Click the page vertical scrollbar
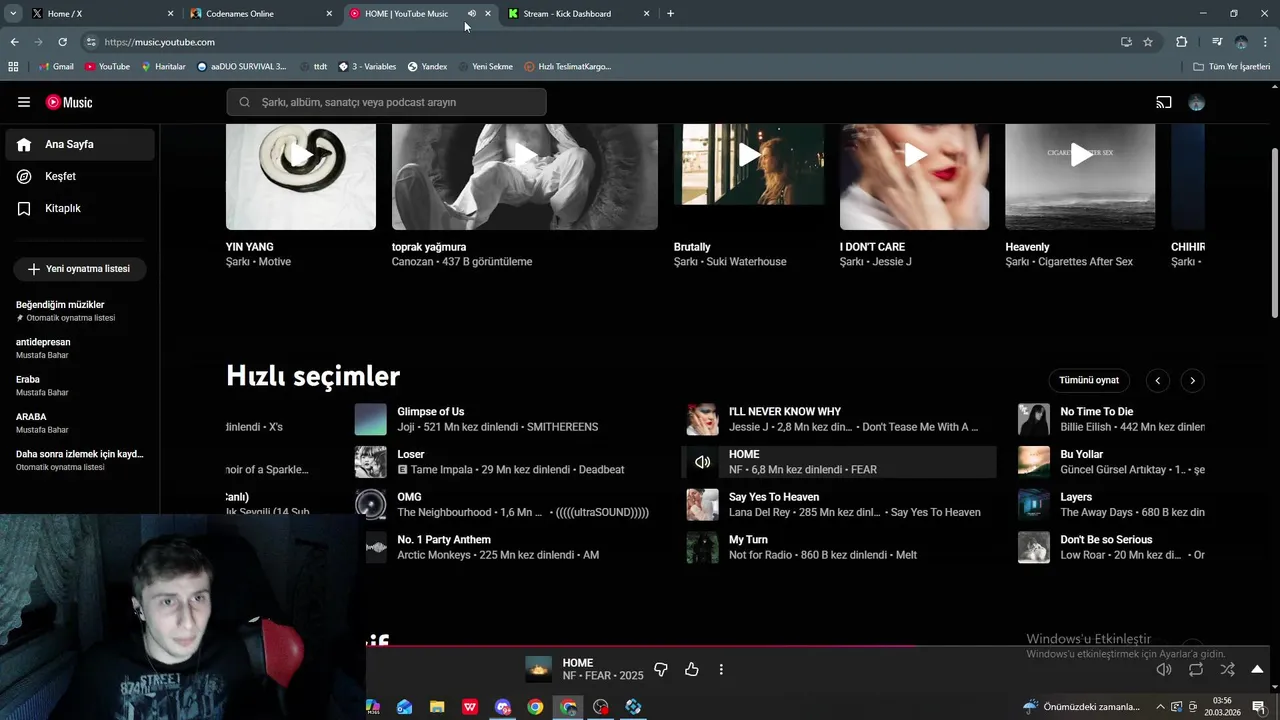The width and height of the screenshot is (1280, 720). [1274, 232]
